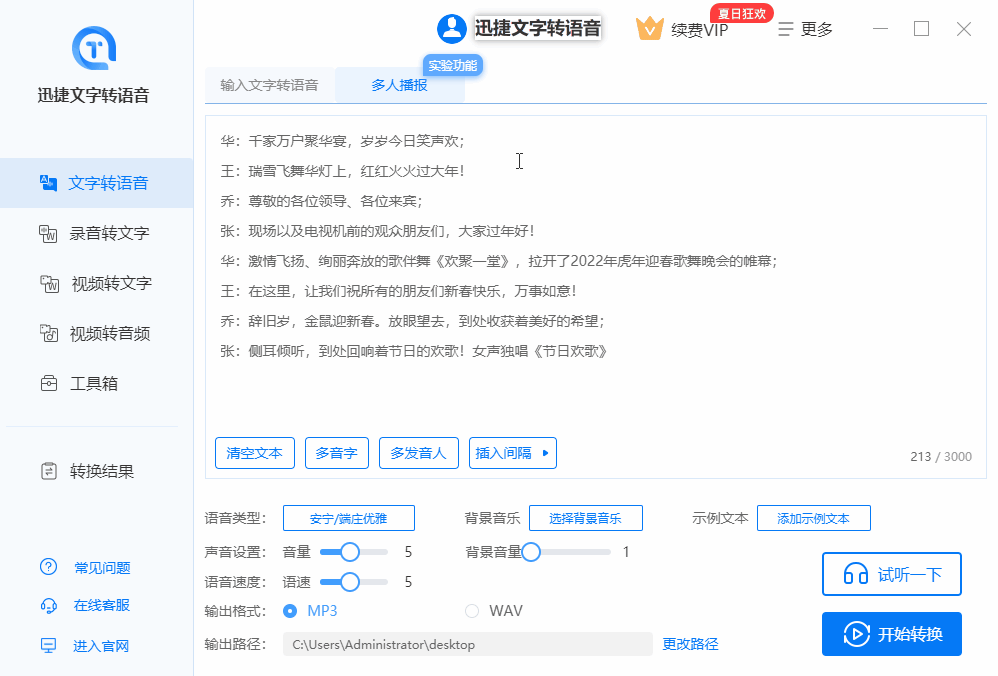Click 开始转换 to start conversion
This screenshot has height=676, width=998.
pyautogui.click(x=892, y=634)
